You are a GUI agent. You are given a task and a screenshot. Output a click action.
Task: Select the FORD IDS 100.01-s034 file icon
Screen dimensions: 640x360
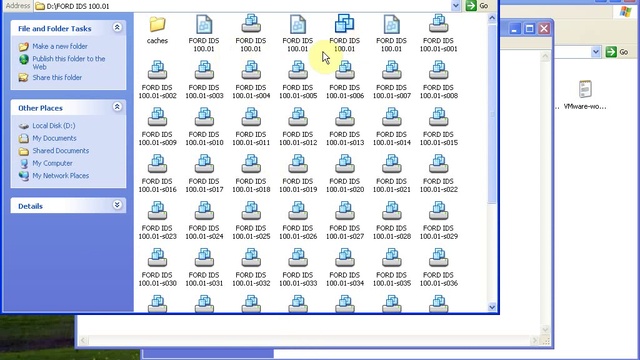point(345,258)
